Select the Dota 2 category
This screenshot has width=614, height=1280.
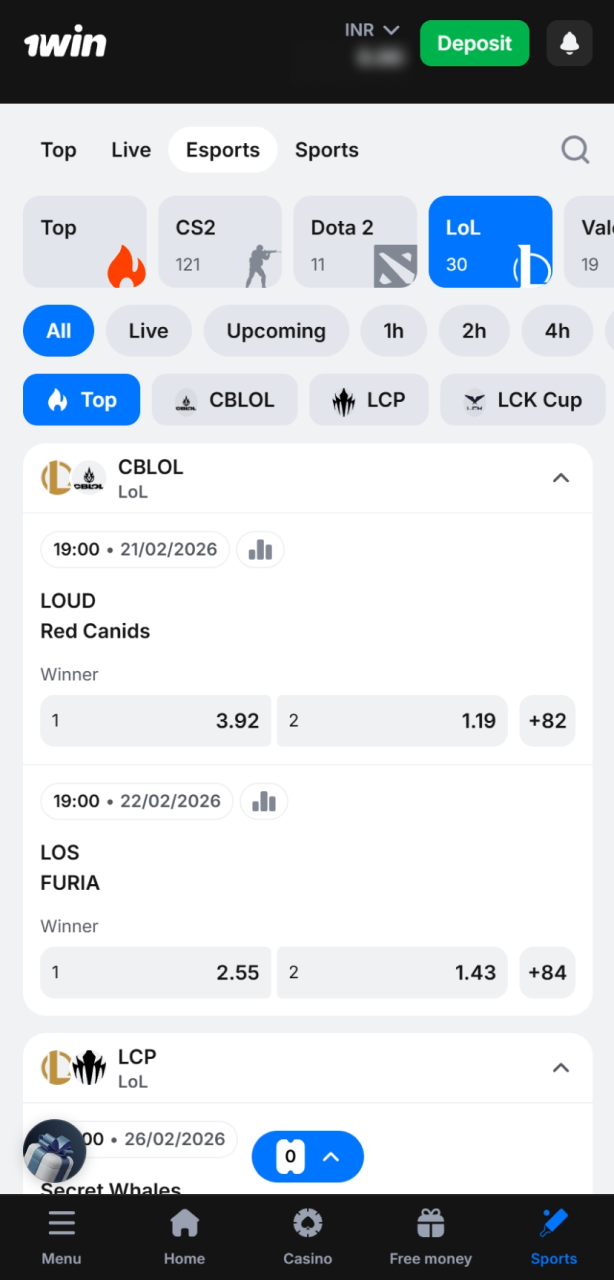point(355,241)
